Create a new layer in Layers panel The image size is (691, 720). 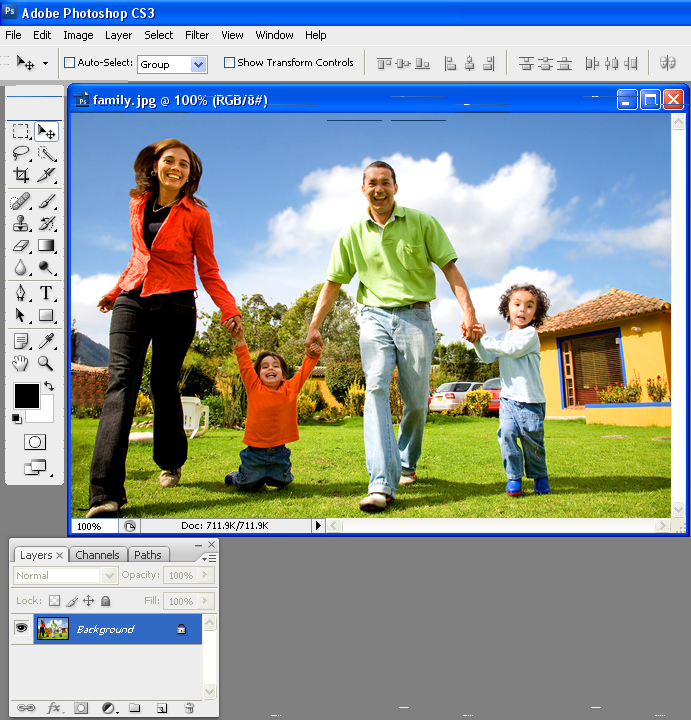(x=161, y=708)
